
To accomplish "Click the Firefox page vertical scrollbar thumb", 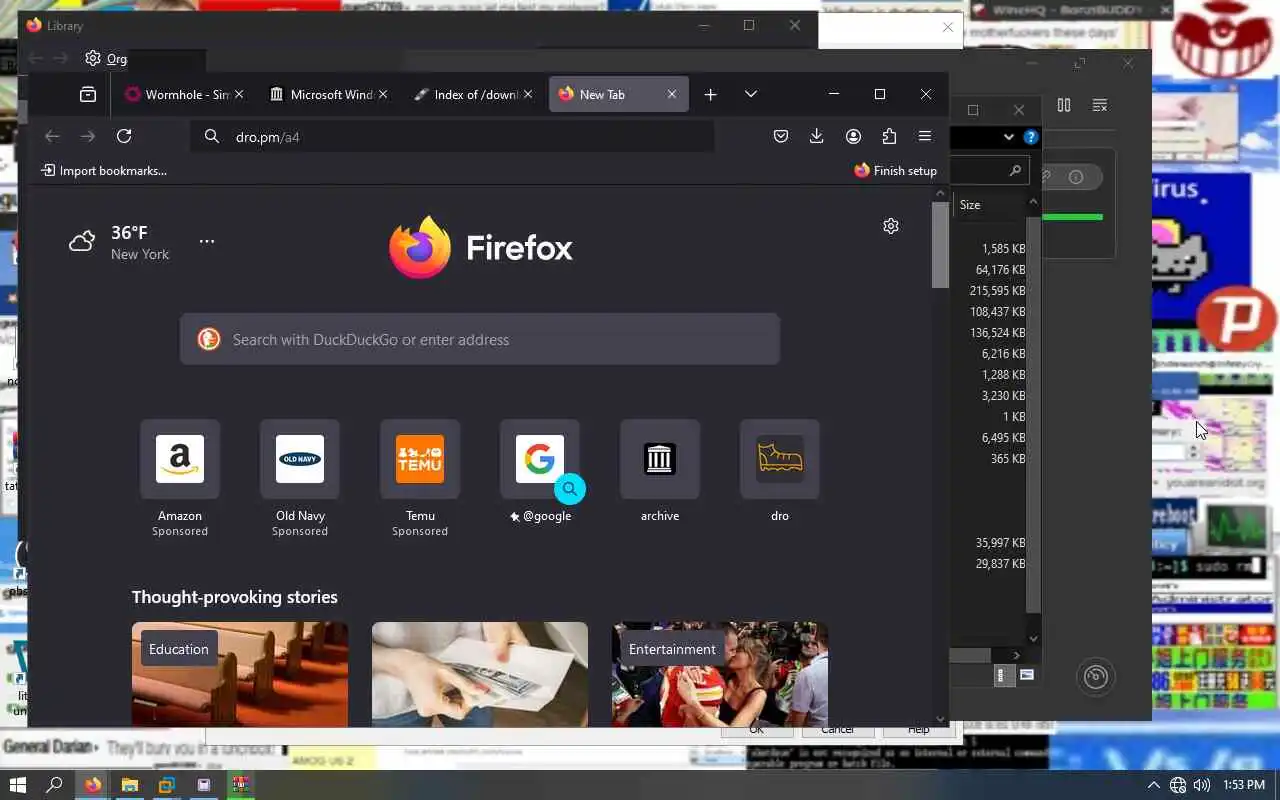I will (x=940, y=245).
